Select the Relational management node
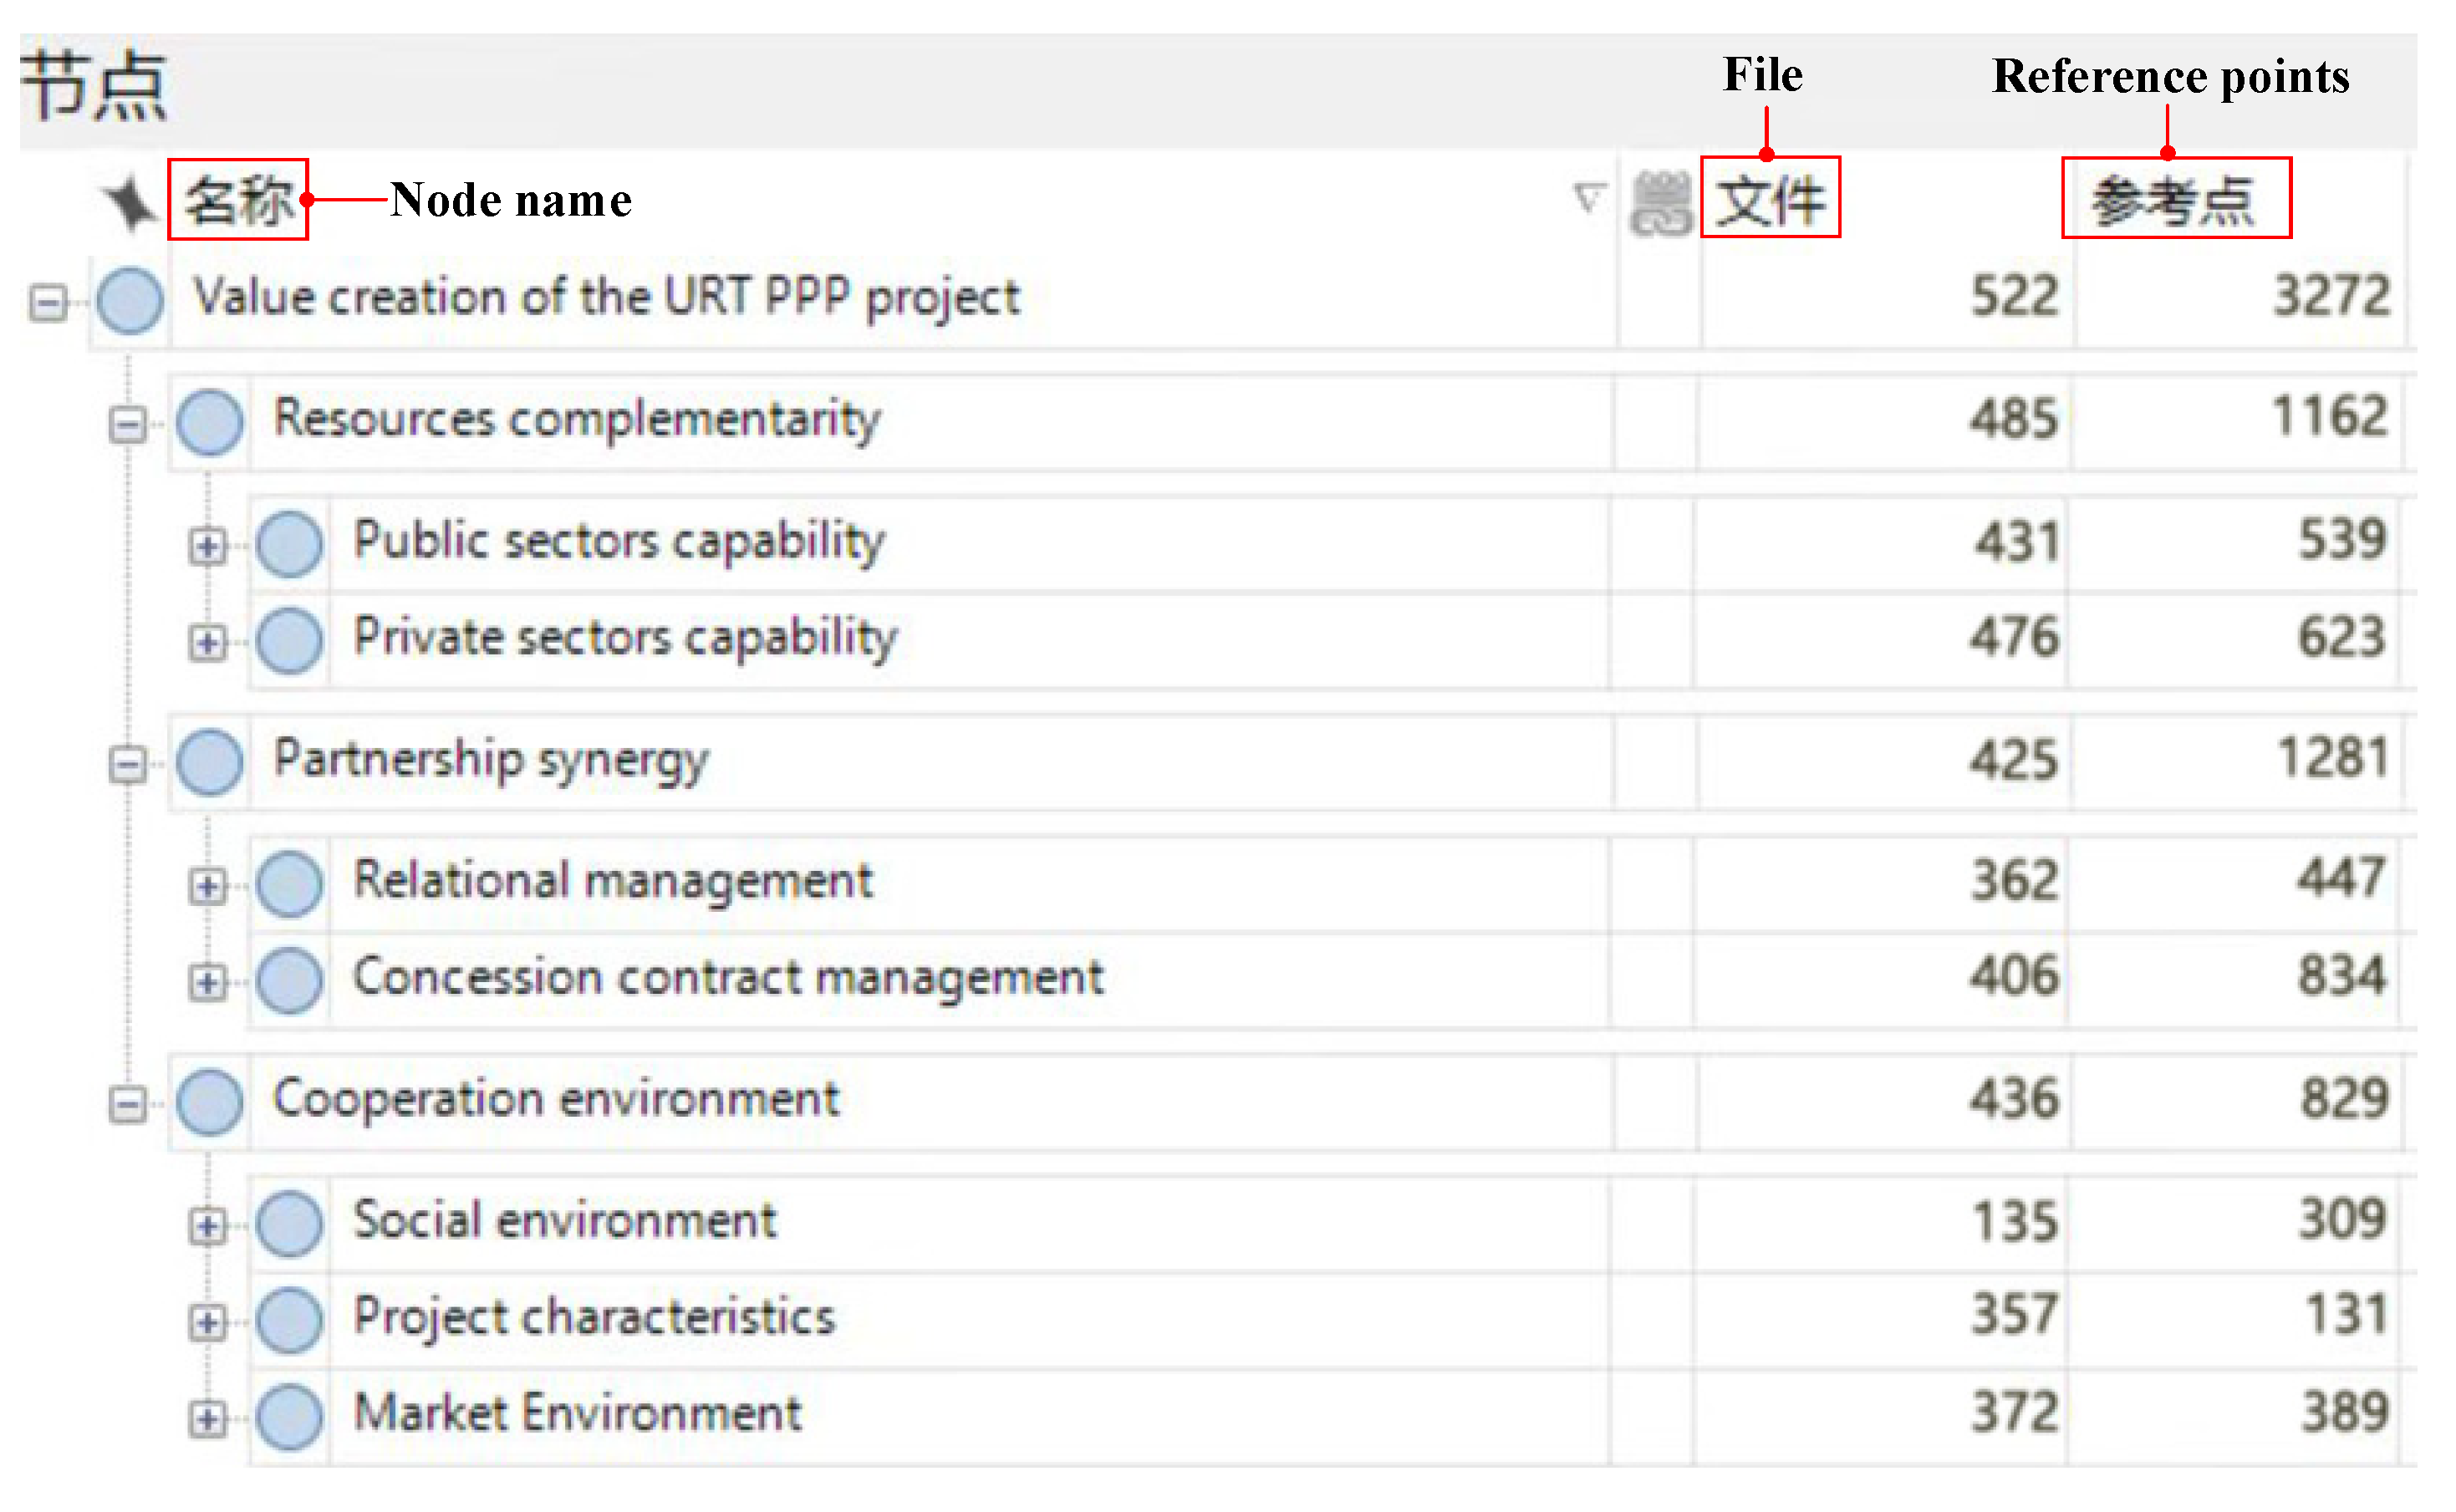This screenshot has height=1512, width=2456. click(x=613, y=880)
